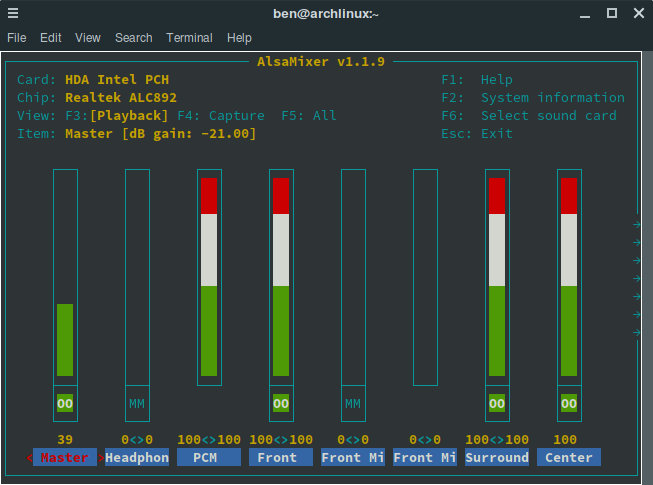Toggle MM mute indicator under first Front Mi channel
Viewport: 653px width, 485px height.
(x=353, y=403)
